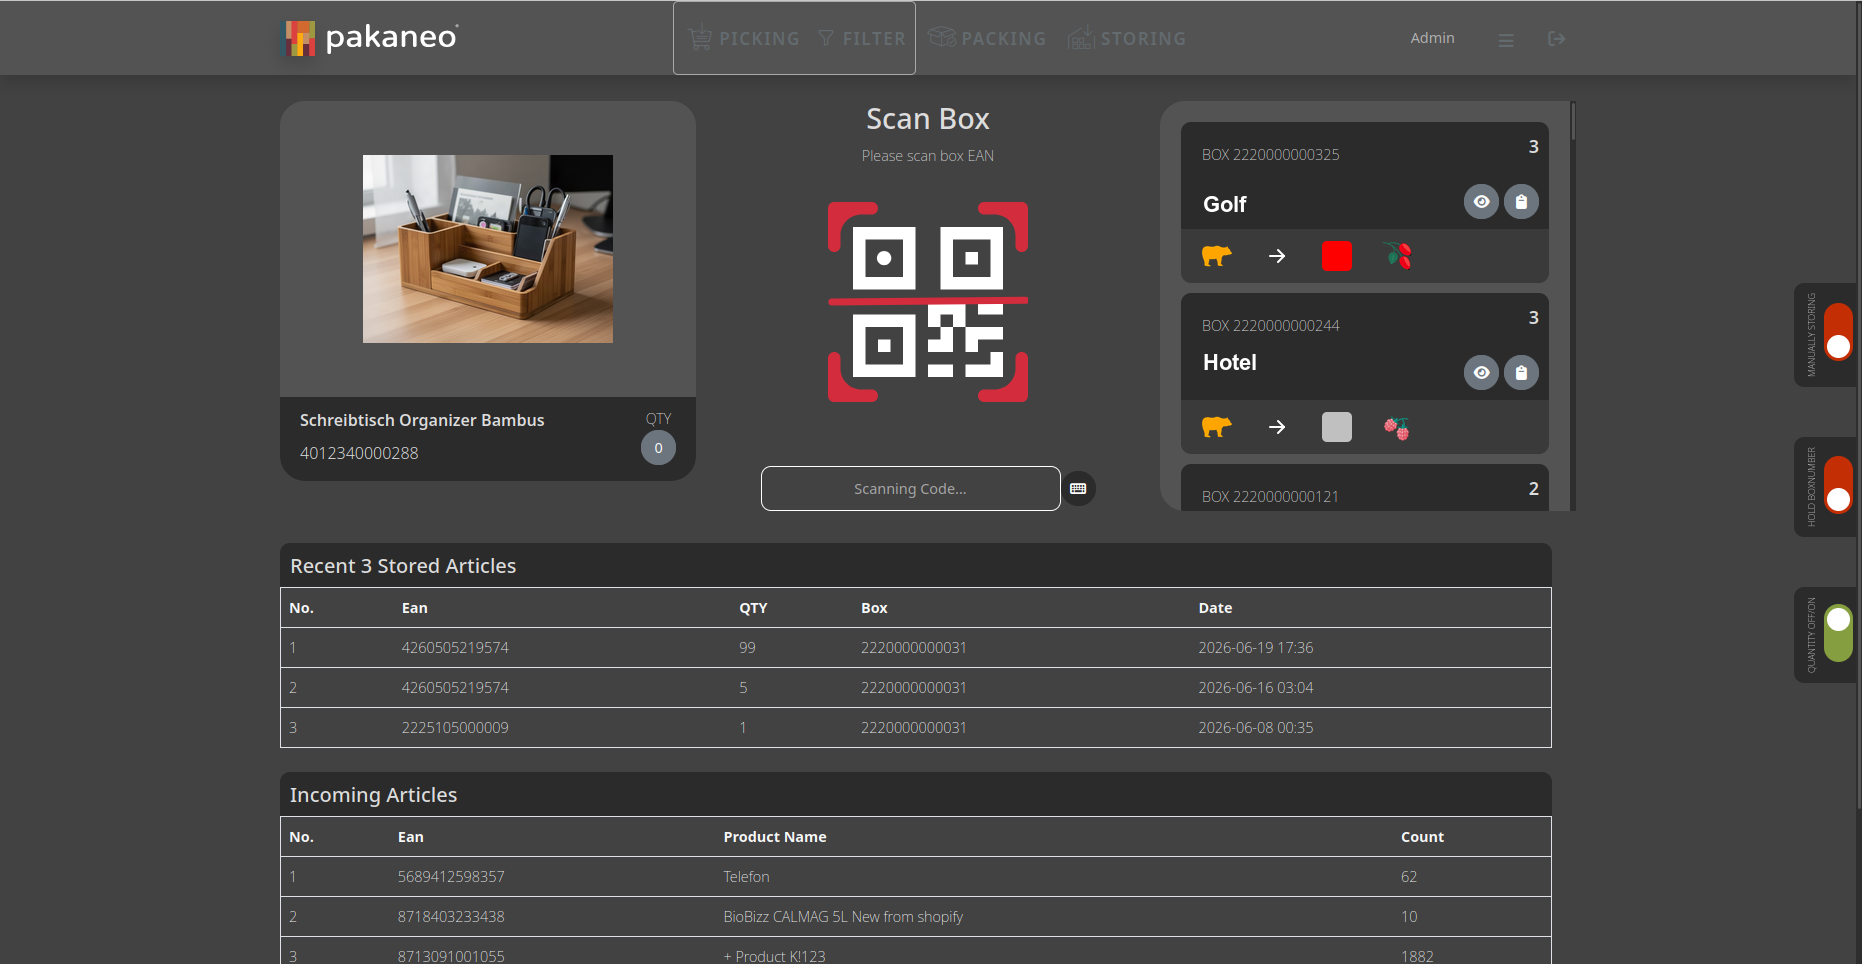Image resolution: width=1862 pixels, height=964 pixels.
Task: Click date 2026-06-16 03:04
Action: click(1256, 688)
